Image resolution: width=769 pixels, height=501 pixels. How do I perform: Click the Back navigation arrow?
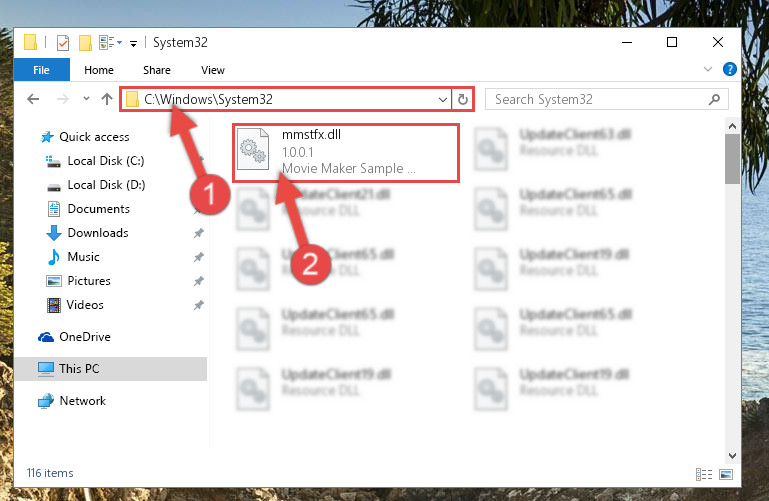(x=33, y=99)
